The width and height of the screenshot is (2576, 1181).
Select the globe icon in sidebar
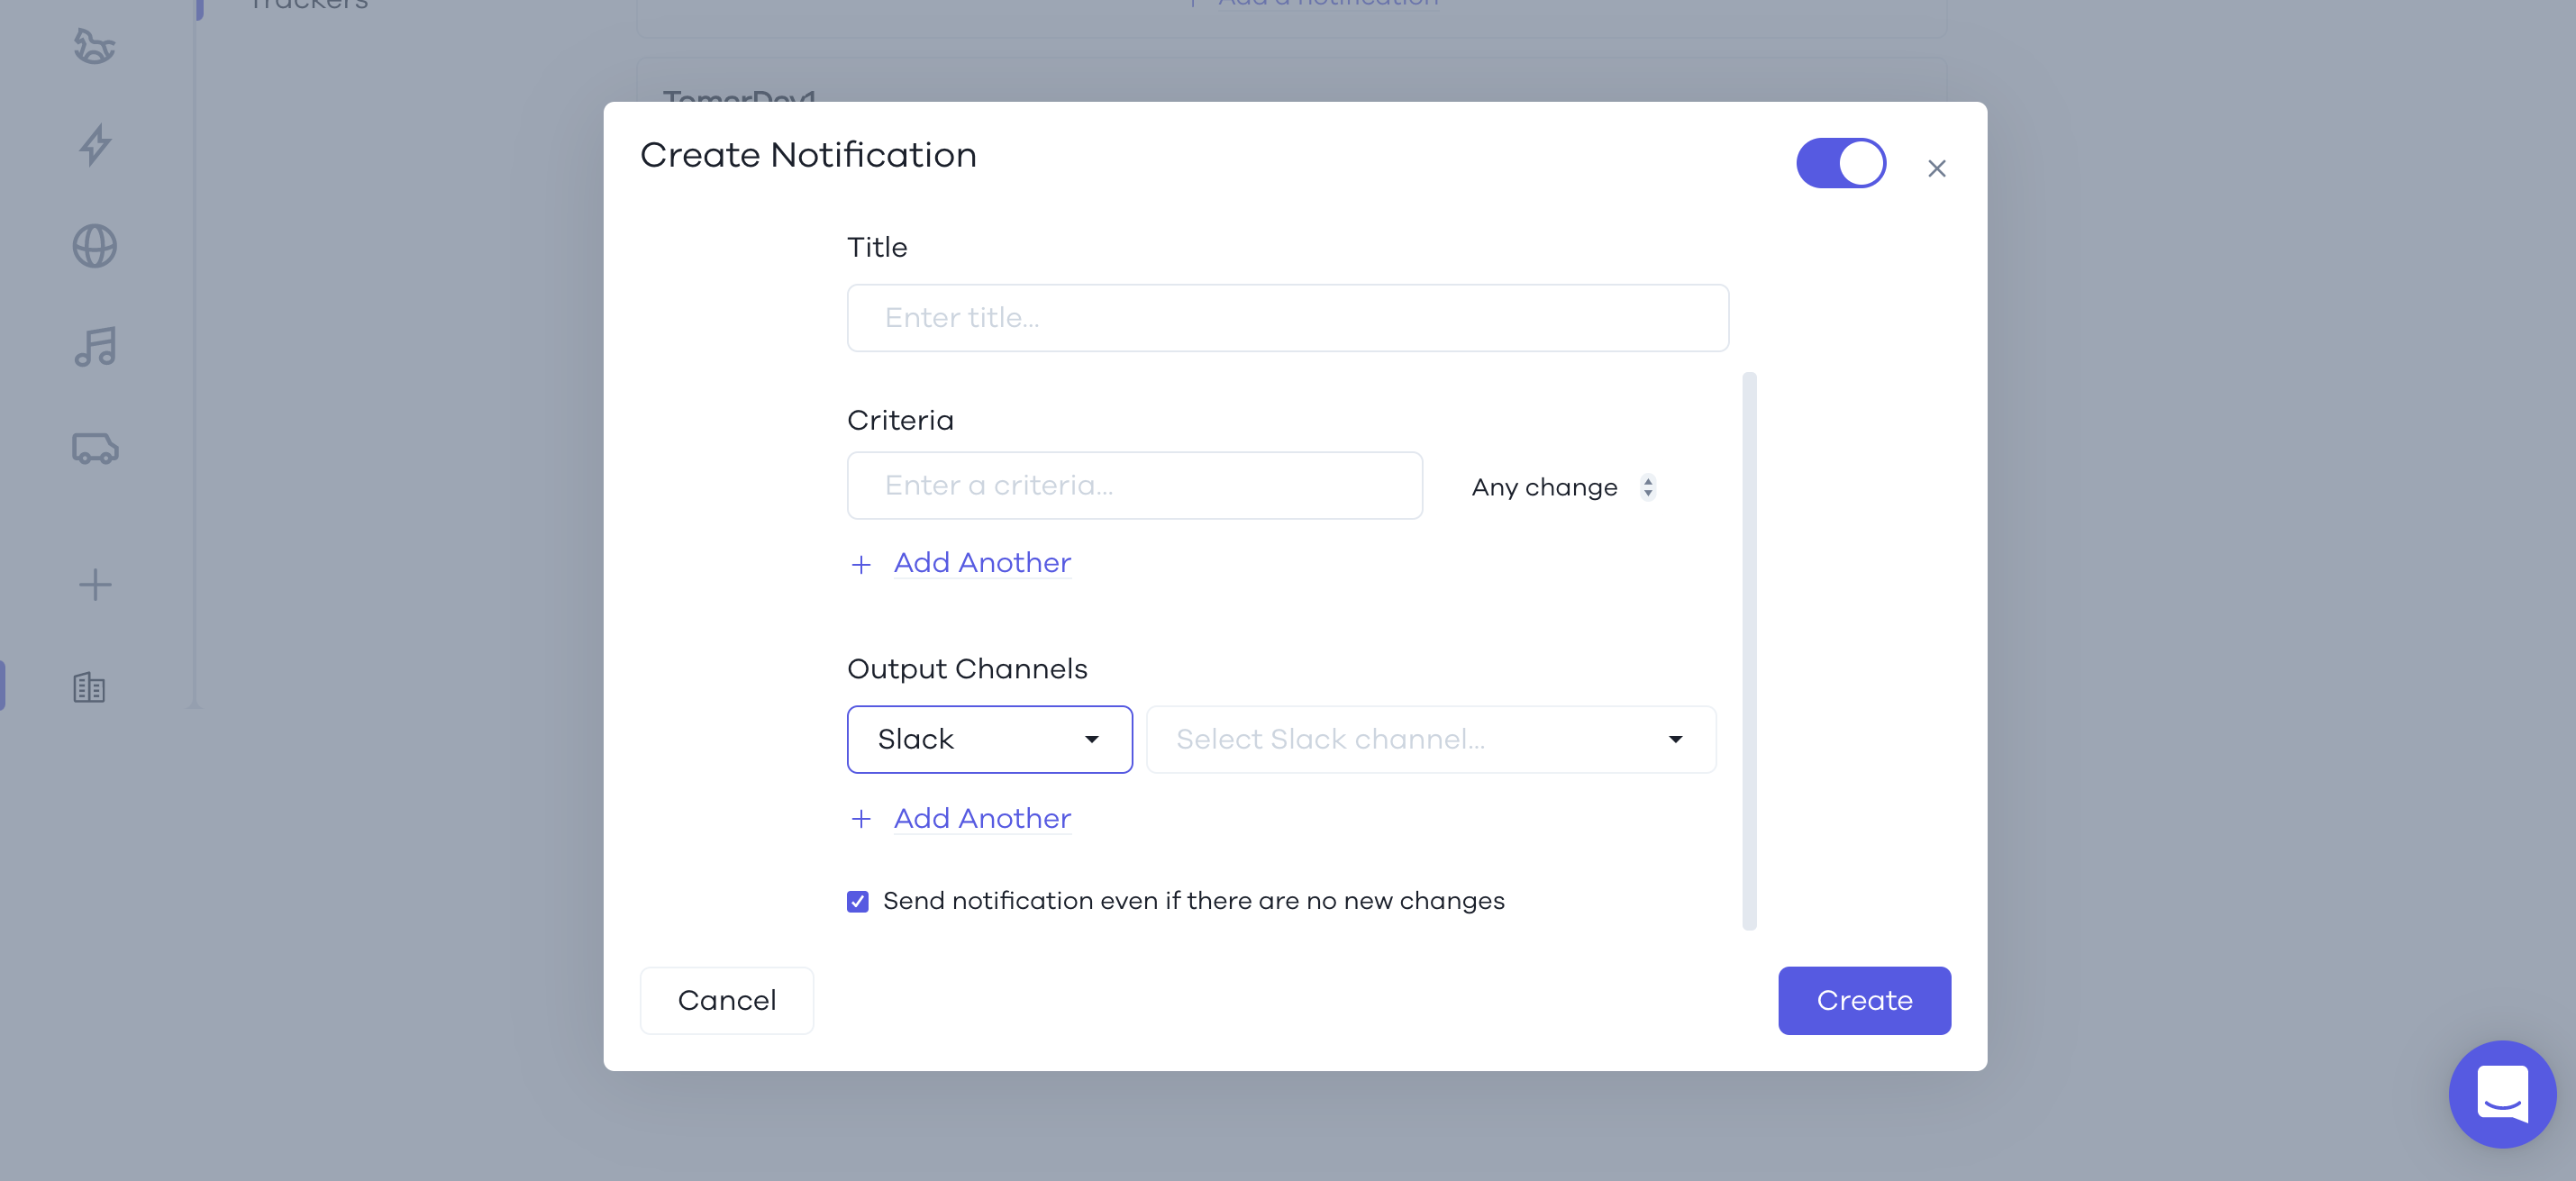coord(95,246)
